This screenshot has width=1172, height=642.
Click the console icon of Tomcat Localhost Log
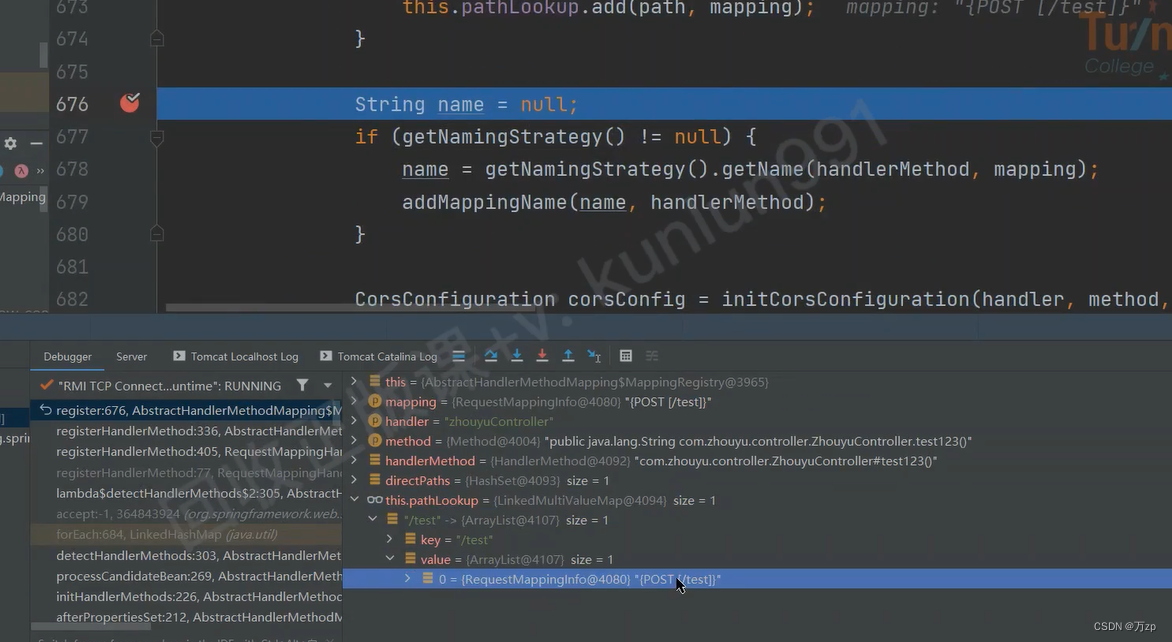179,357
